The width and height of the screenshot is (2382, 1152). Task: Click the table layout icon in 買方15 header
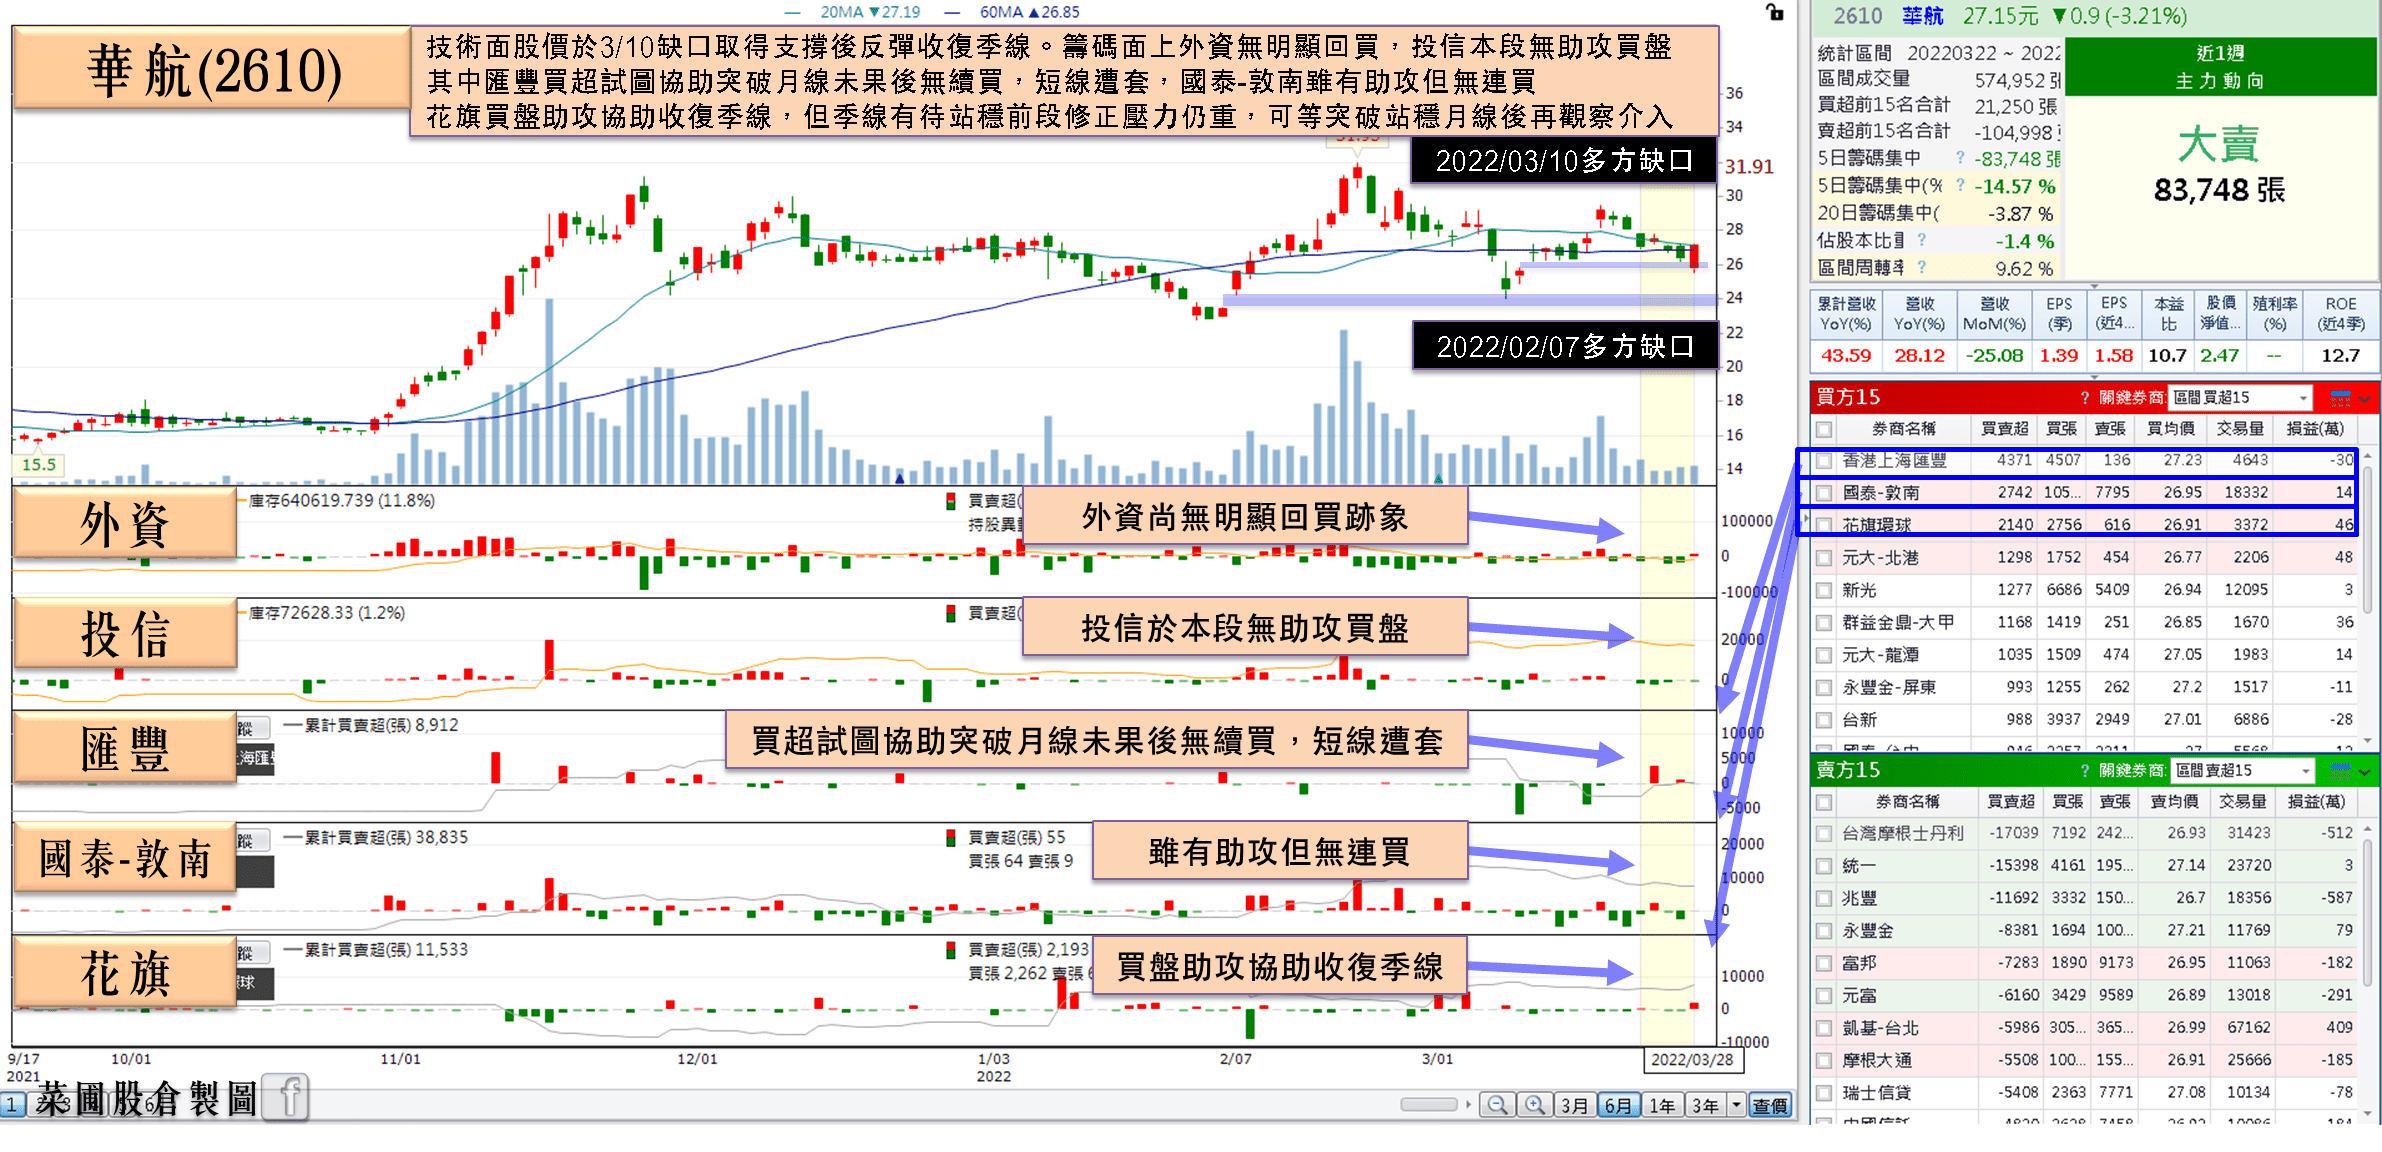point(2340,398)
